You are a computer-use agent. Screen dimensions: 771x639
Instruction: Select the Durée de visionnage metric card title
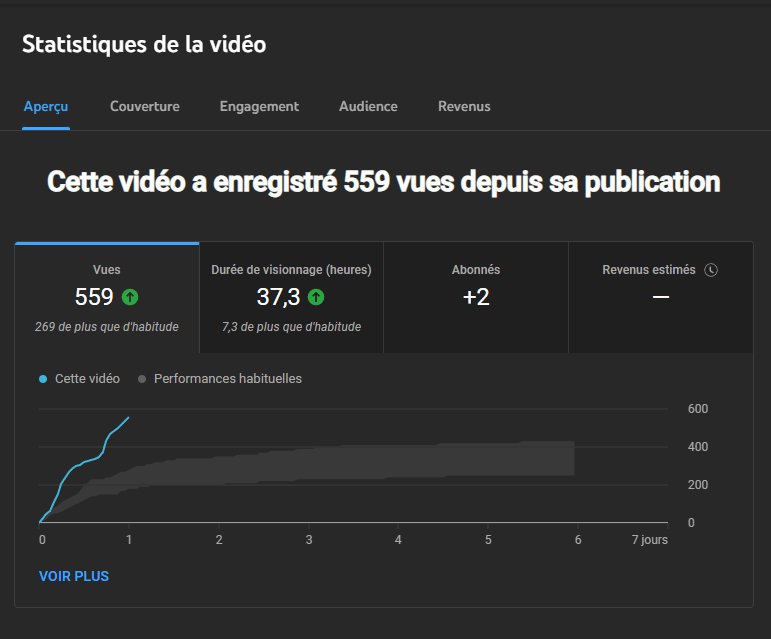(x=291, y=270)
